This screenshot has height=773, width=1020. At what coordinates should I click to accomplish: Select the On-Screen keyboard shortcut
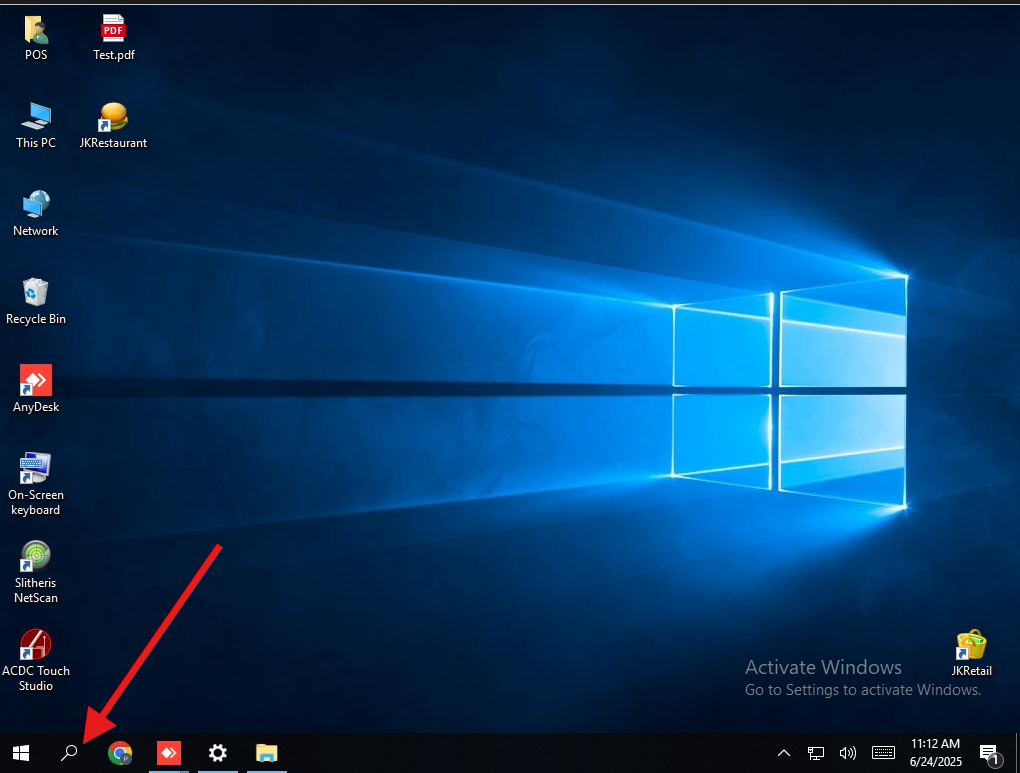(36, 468)
